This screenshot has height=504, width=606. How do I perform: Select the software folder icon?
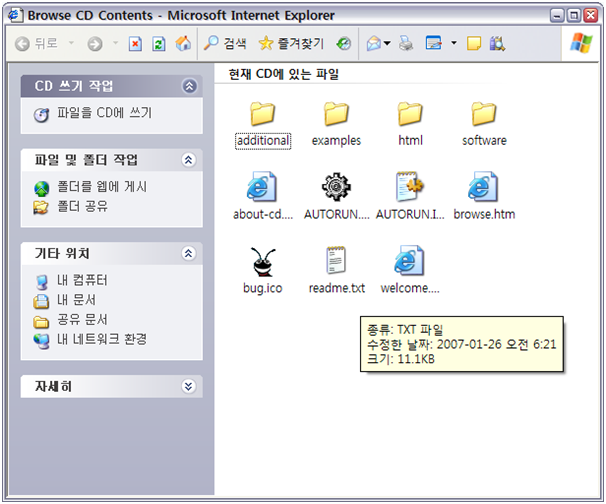484,114
